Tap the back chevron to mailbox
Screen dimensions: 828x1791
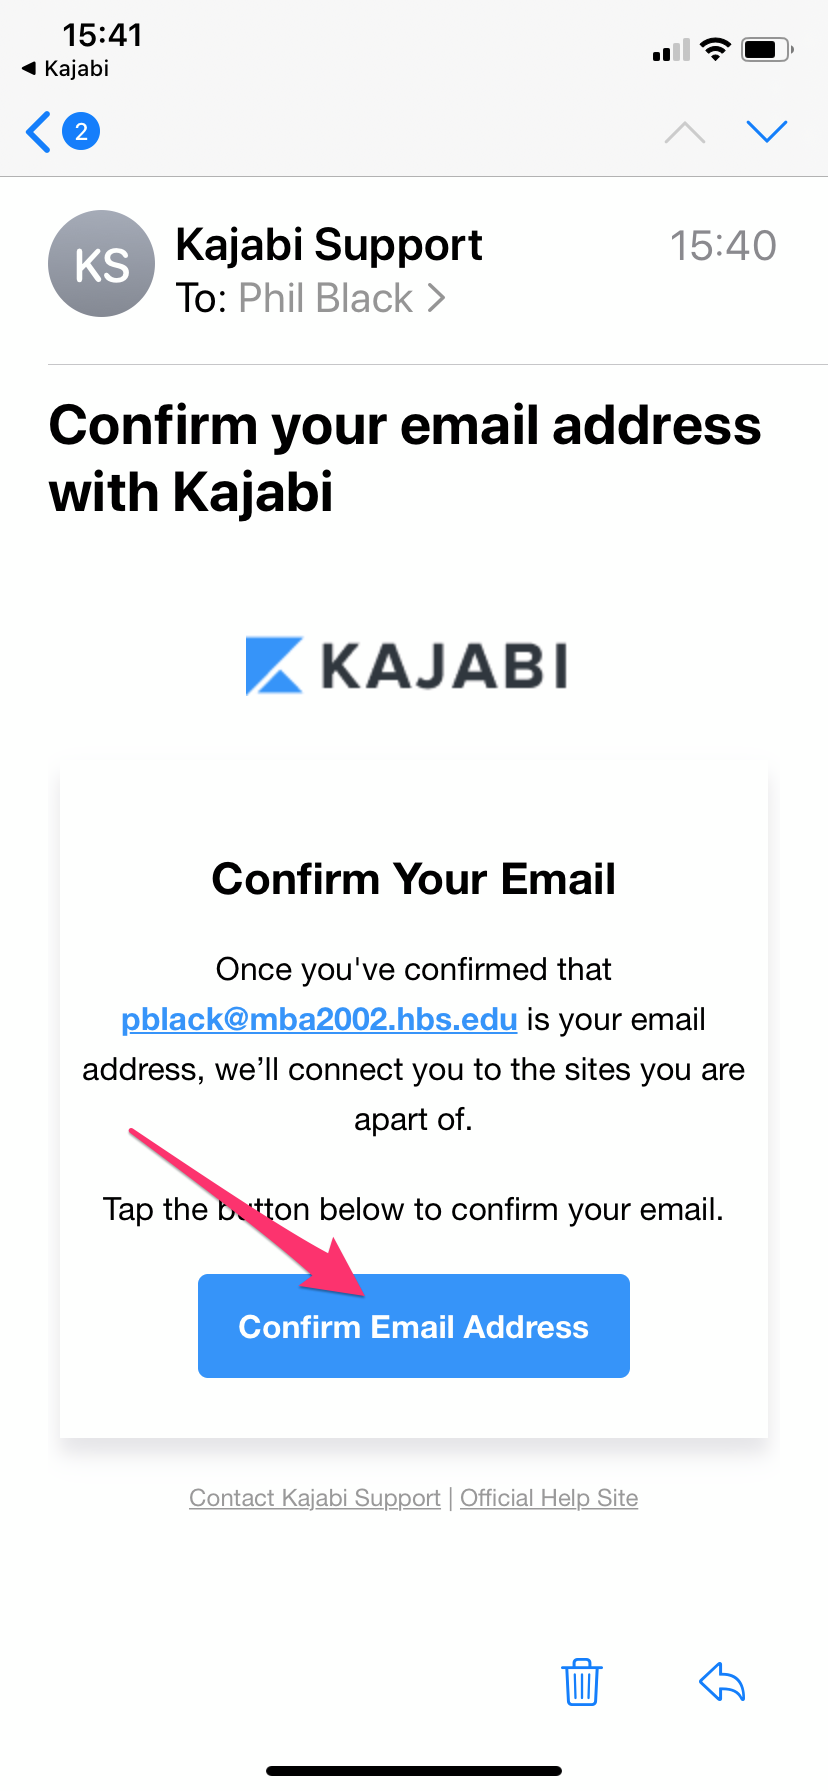[38, 132]
